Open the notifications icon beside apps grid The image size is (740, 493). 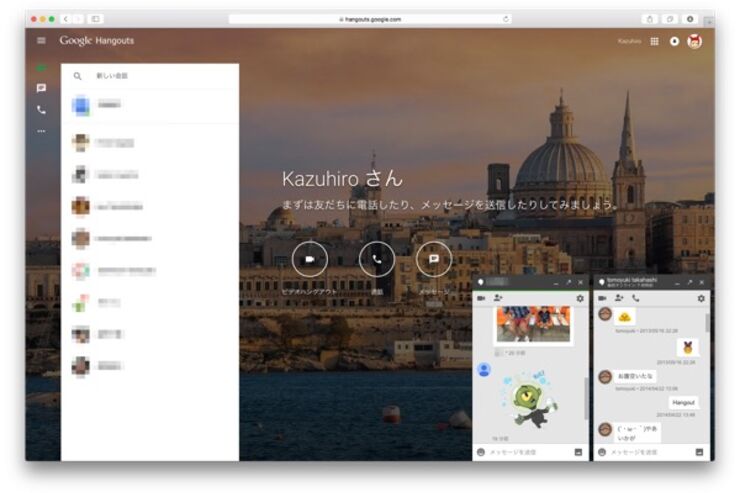[674, 42]
